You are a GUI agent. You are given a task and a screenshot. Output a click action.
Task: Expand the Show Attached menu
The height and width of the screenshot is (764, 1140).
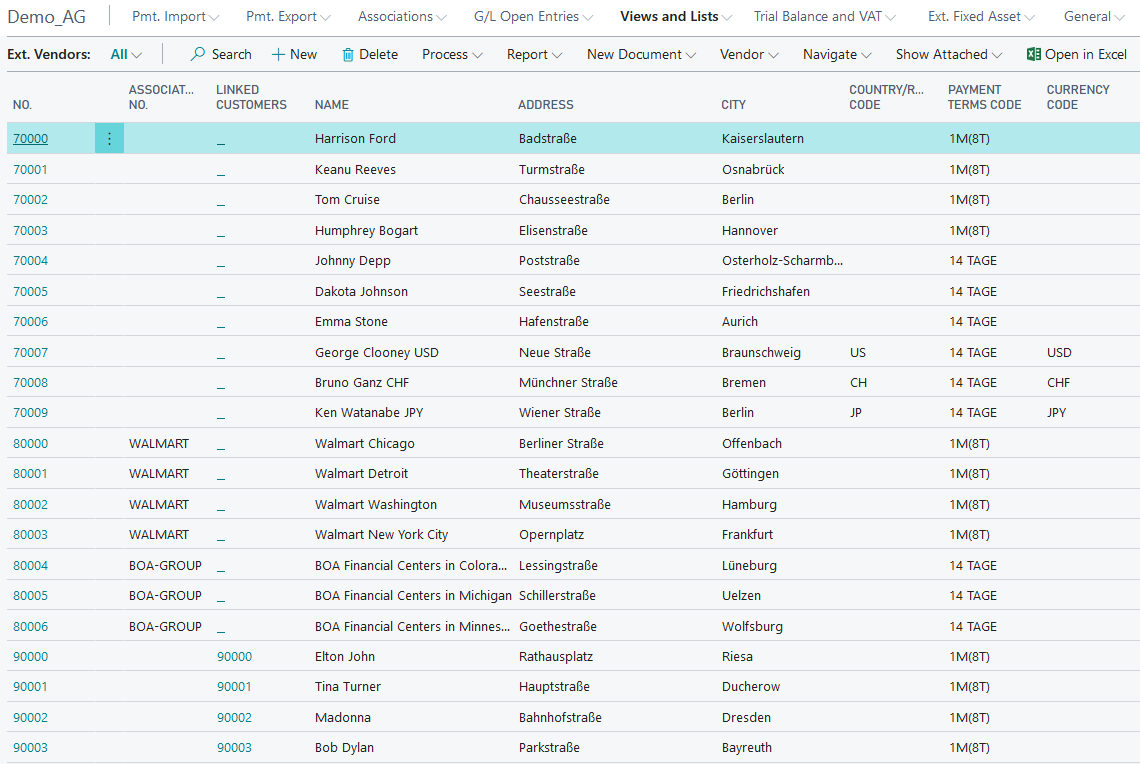tap(948, 55)
